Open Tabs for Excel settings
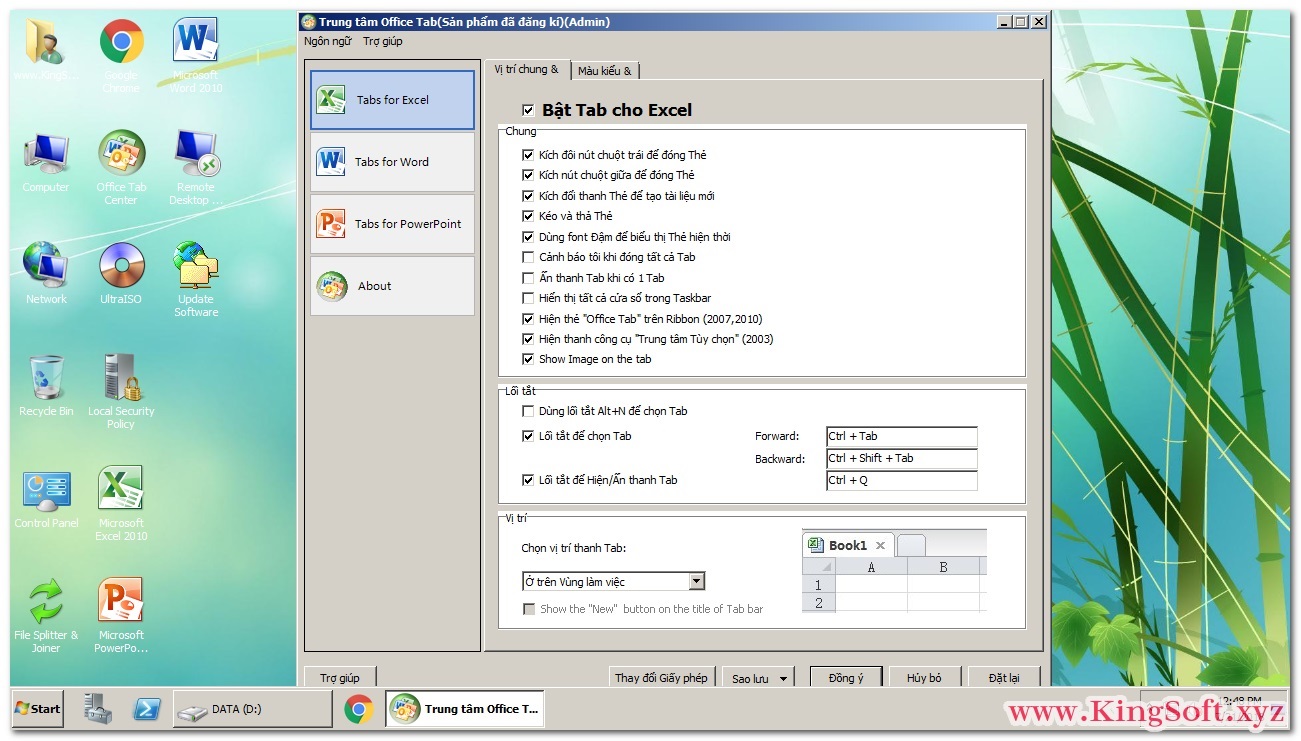This screenshot has width=1301, height=741. point(392,100)
